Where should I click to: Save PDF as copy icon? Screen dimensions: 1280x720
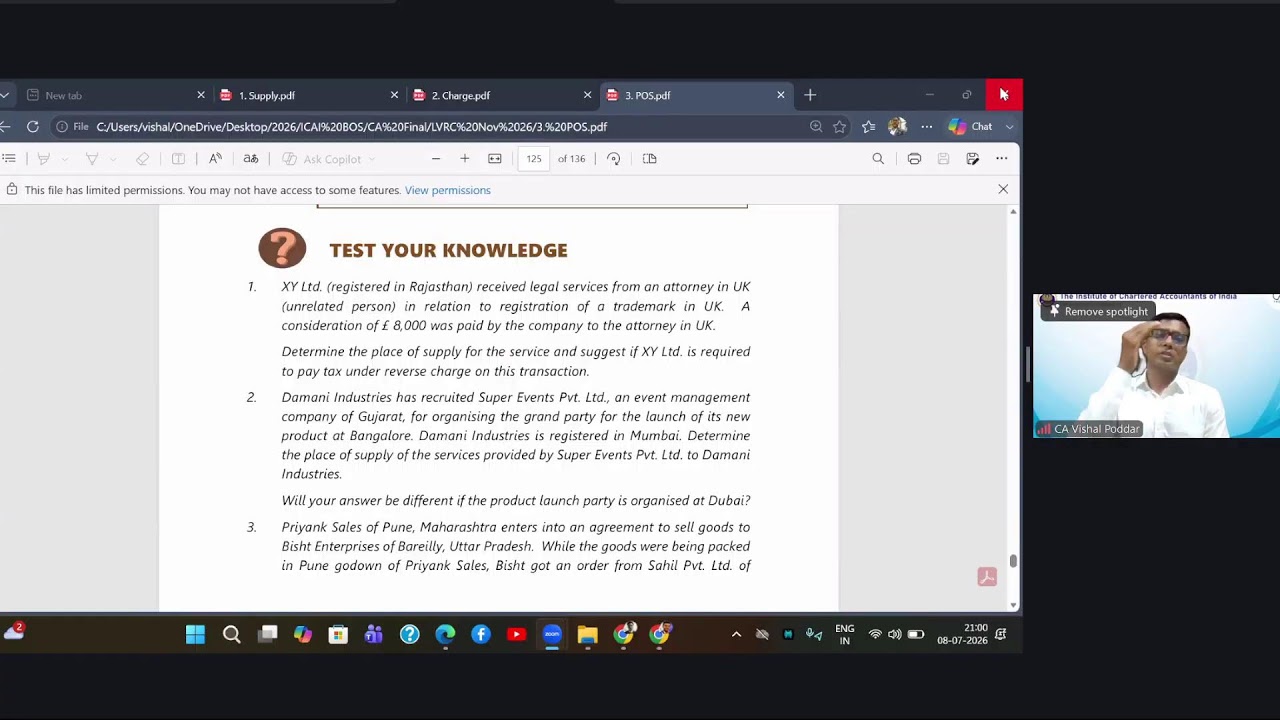[x=972, y=159]
